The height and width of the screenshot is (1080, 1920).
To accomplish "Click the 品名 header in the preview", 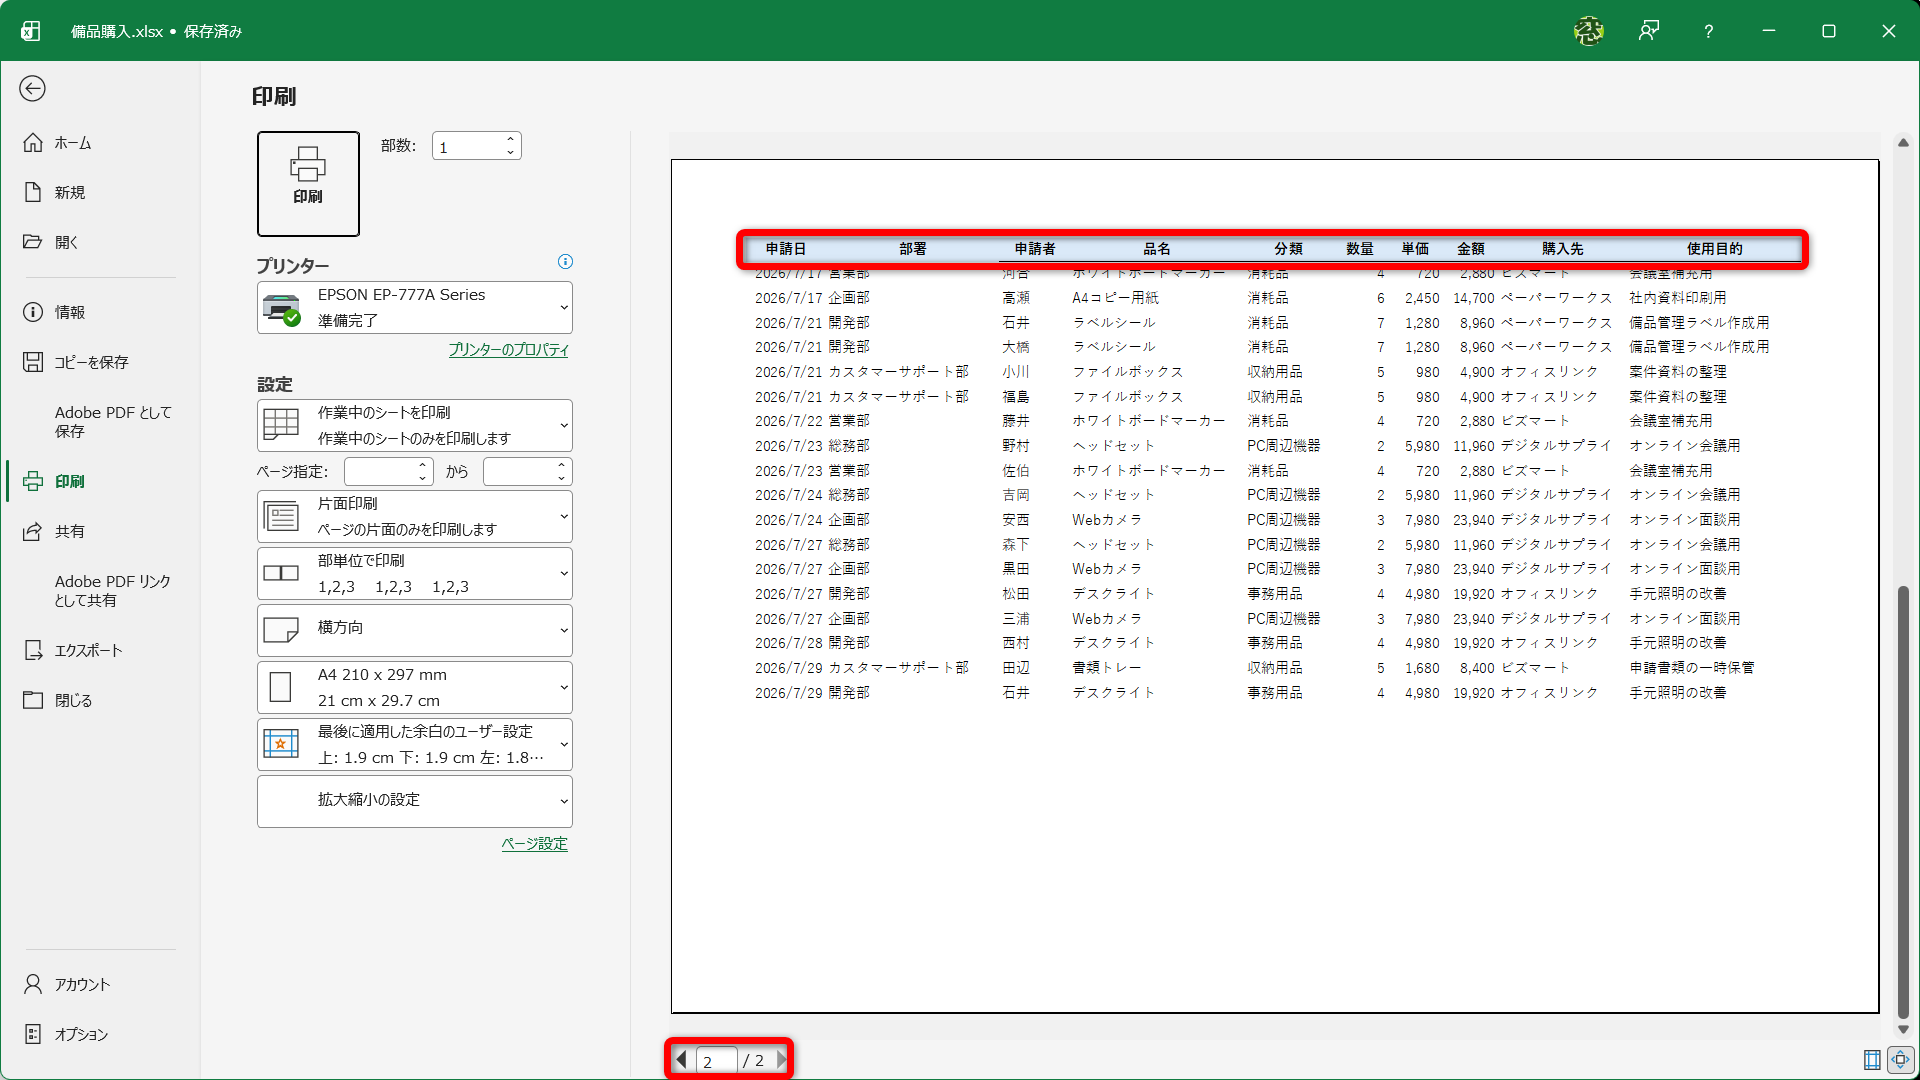I will coord(1157,249).
